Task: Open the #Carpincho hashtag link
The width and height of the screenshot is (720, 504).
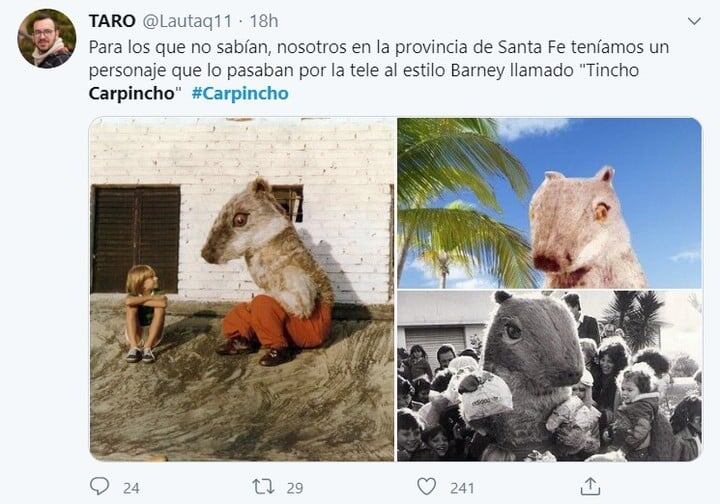Action: point(240,93)
